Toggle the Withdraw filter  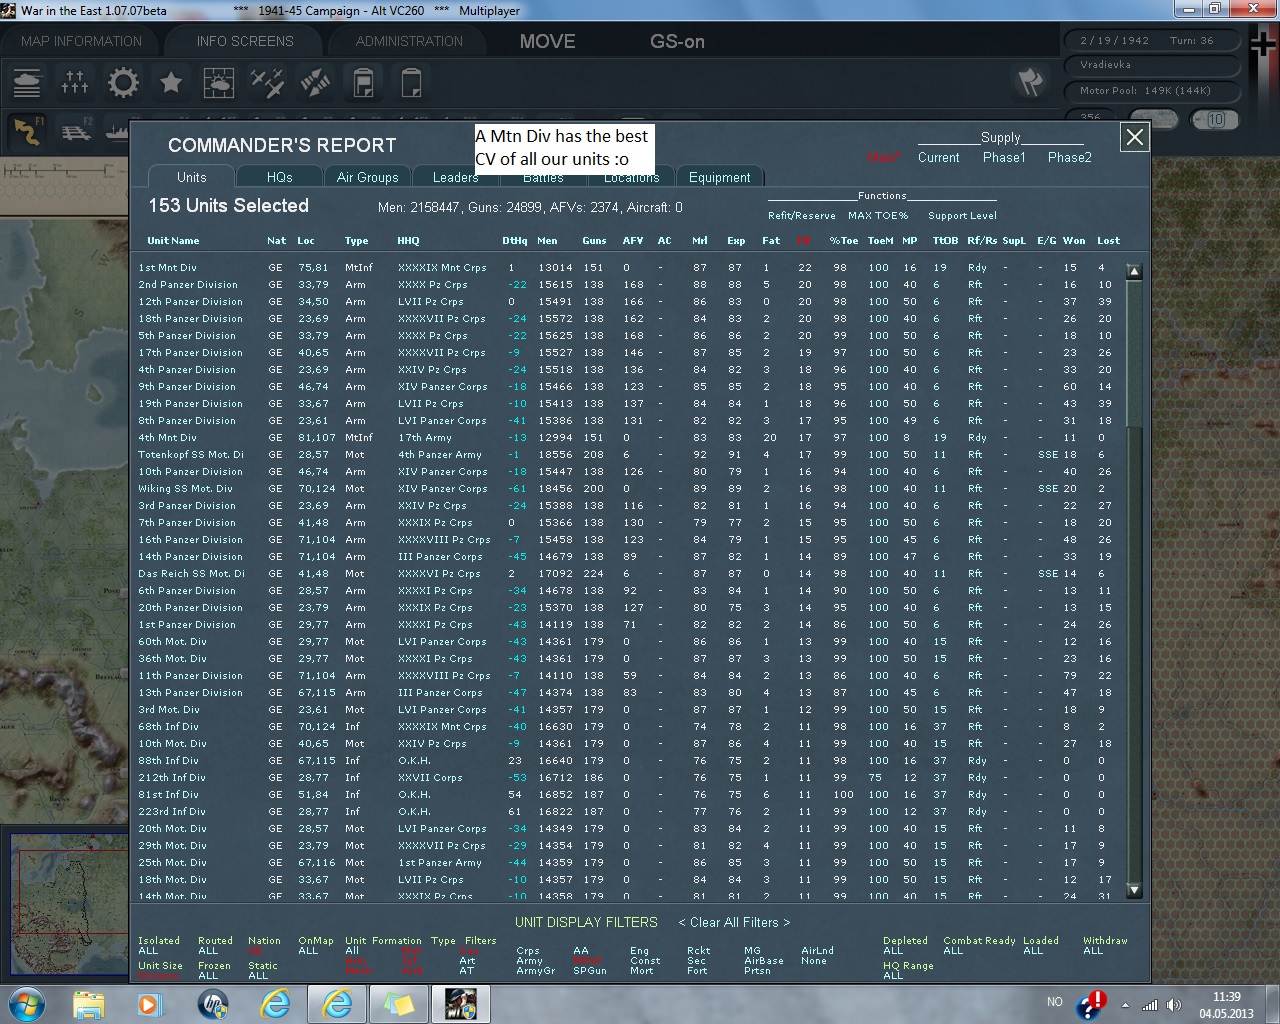pos(1105,945)
